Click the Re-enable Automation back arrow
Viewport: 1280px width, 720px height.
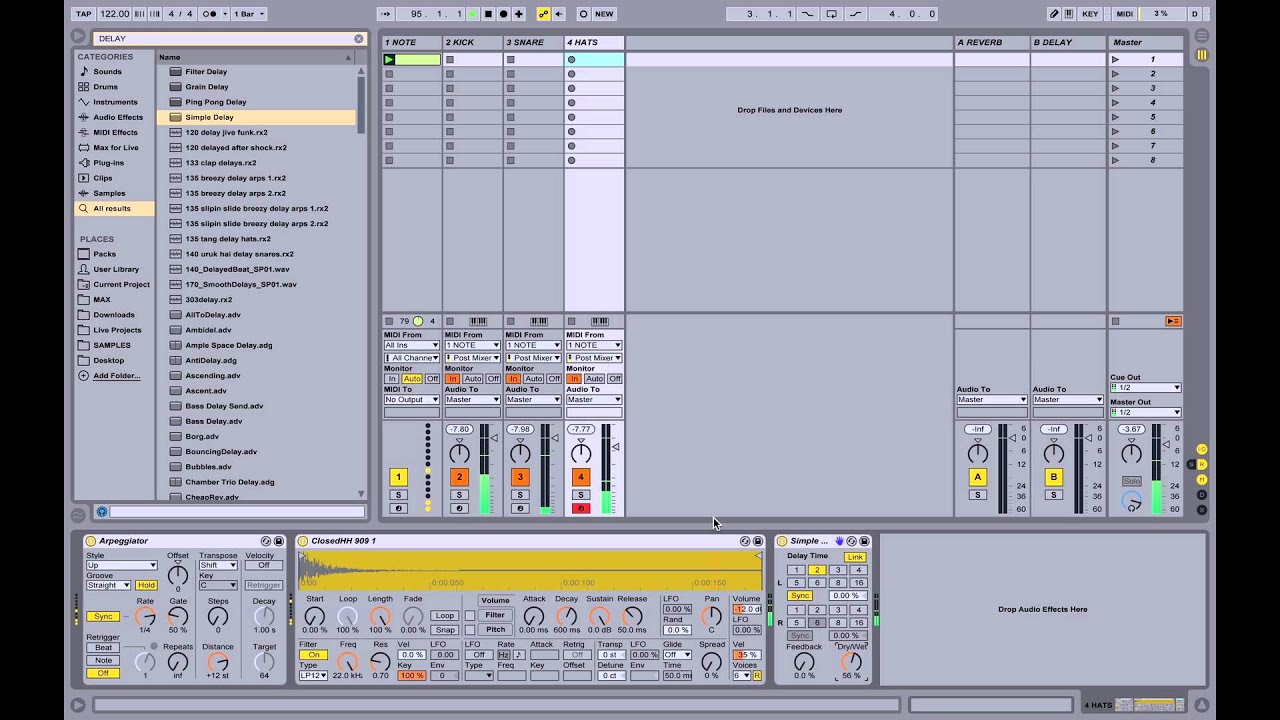[558, 14]
